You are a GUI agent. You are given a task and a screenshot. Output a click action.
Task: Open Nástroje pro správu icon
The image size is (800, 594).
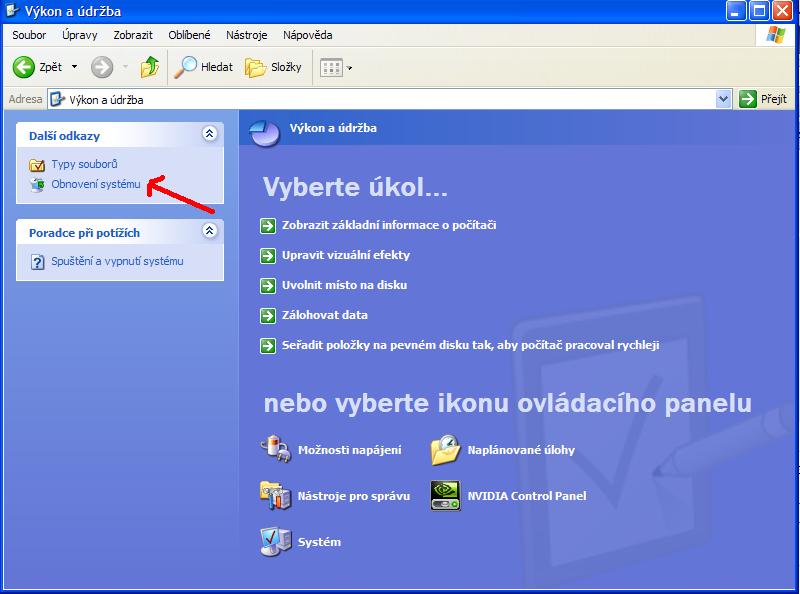pyautogui.click(x=276, y=495)
